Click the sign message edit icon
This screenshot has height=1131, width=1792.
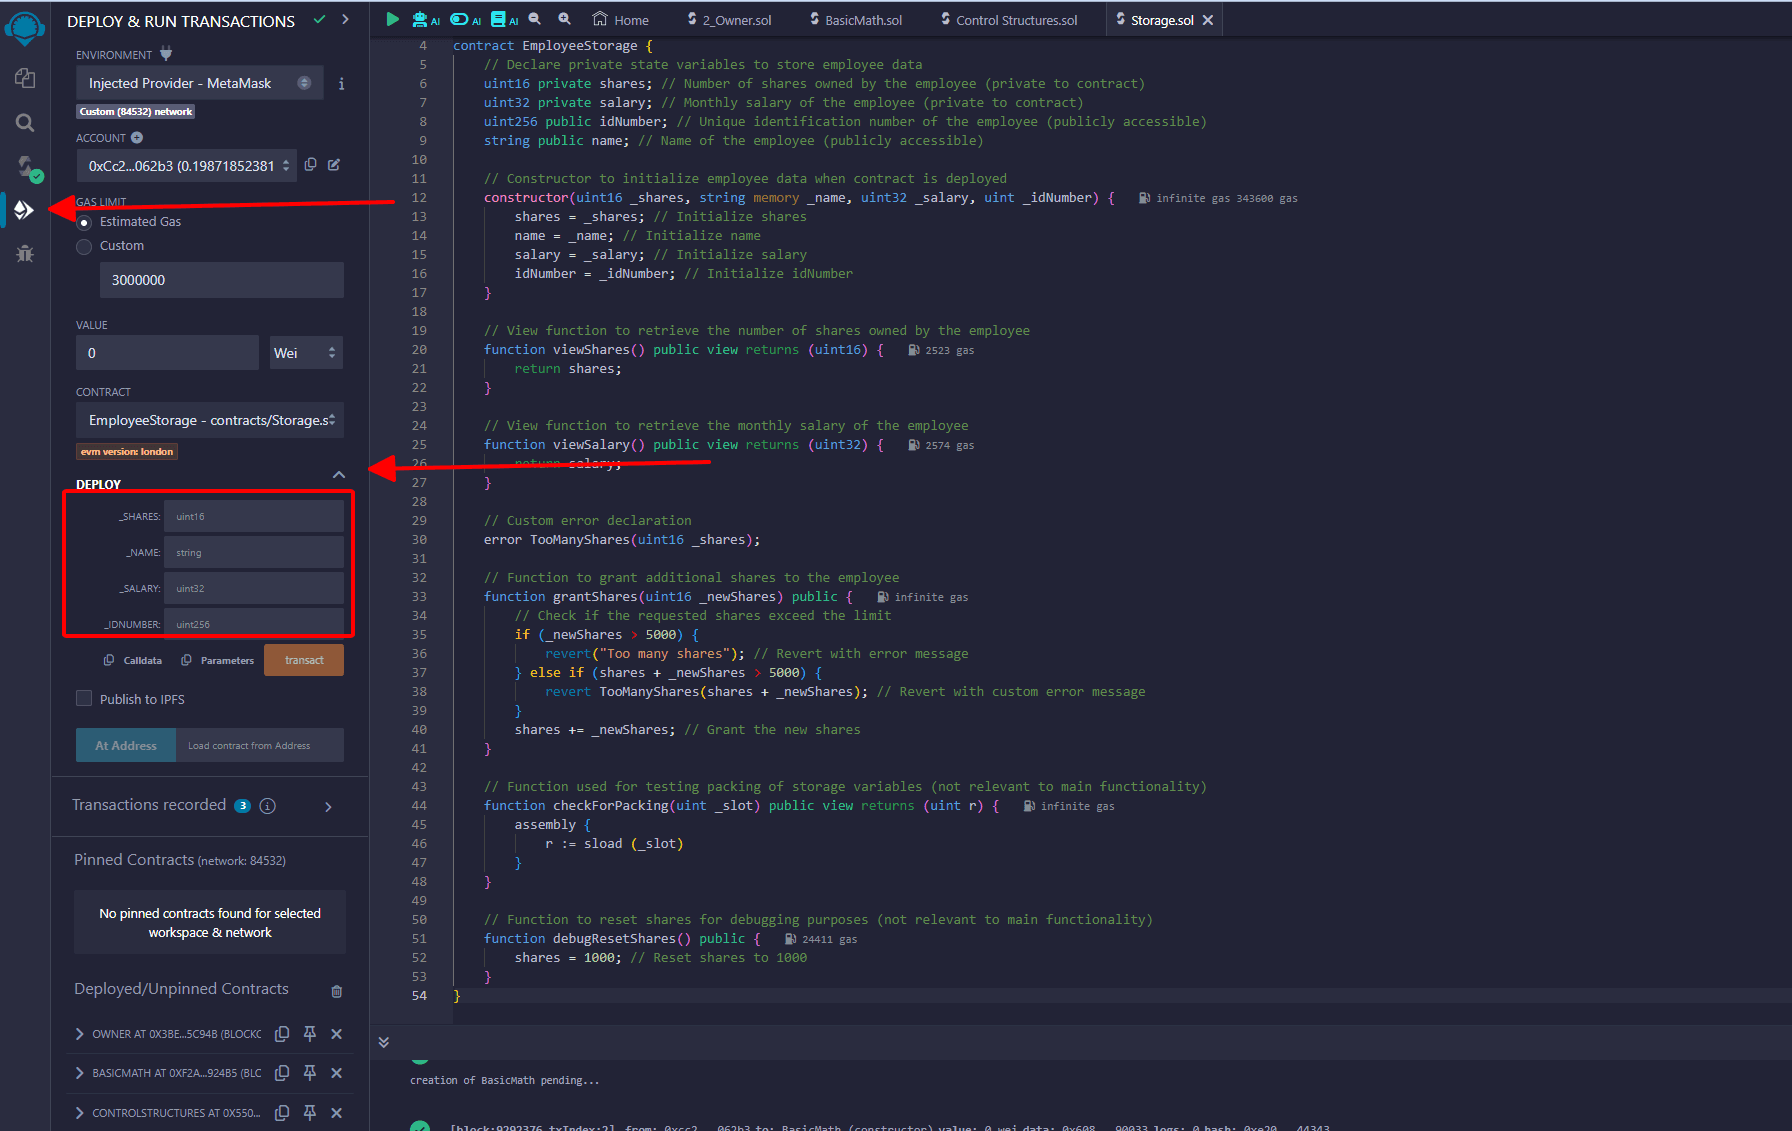(x=334, y=165)
